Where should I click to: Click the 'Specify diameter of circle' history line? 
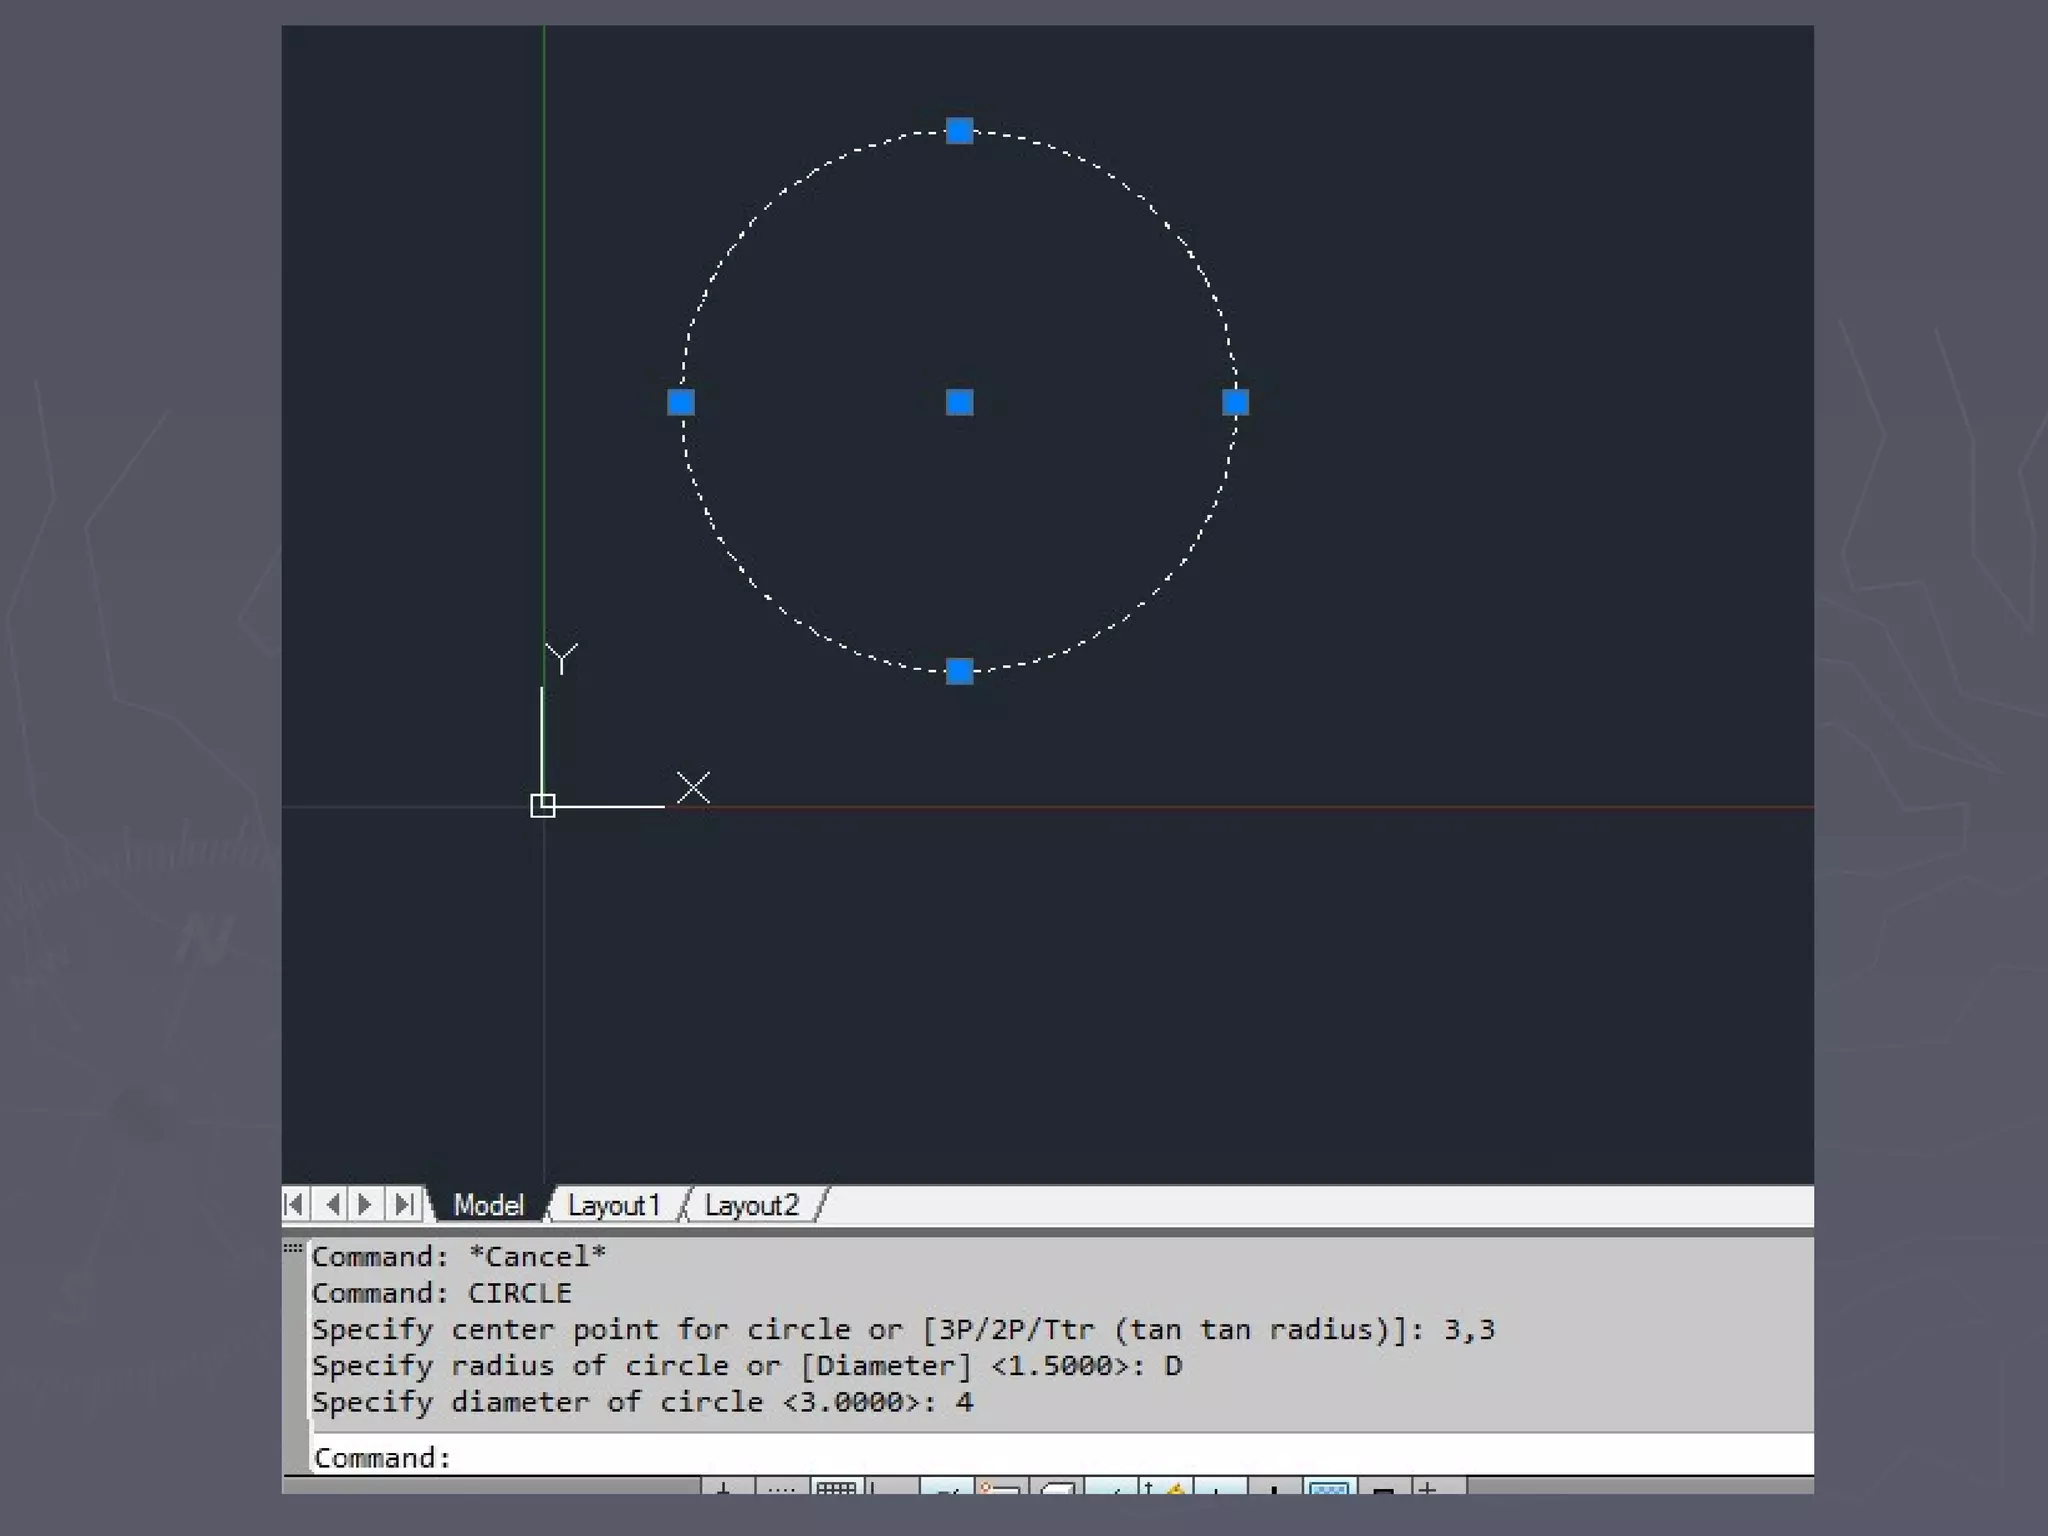click(x=642, y=1401)
